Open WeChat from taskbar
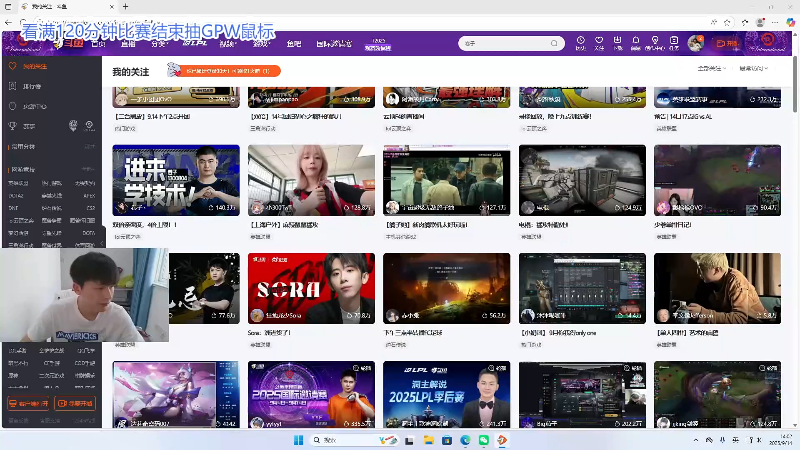The height and width of the screenshot is (450, 800). coord(484,440)
